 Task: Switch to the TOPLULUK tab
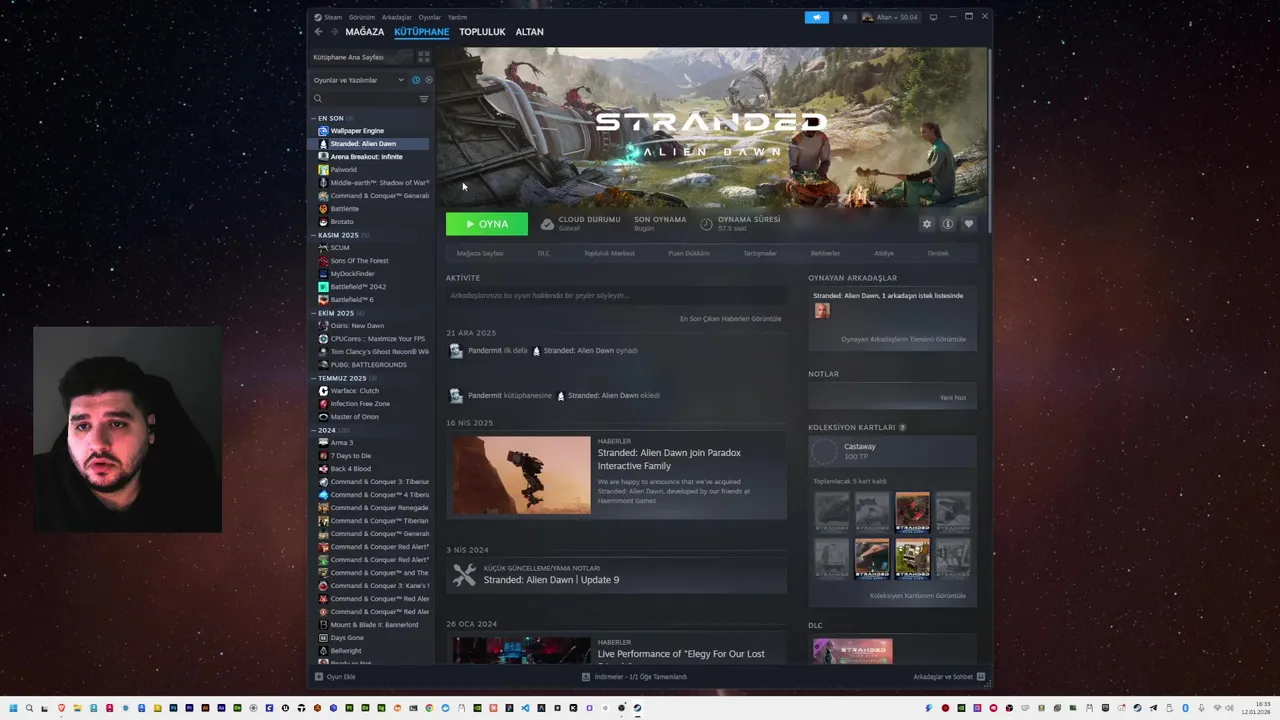tap(482, 32)
